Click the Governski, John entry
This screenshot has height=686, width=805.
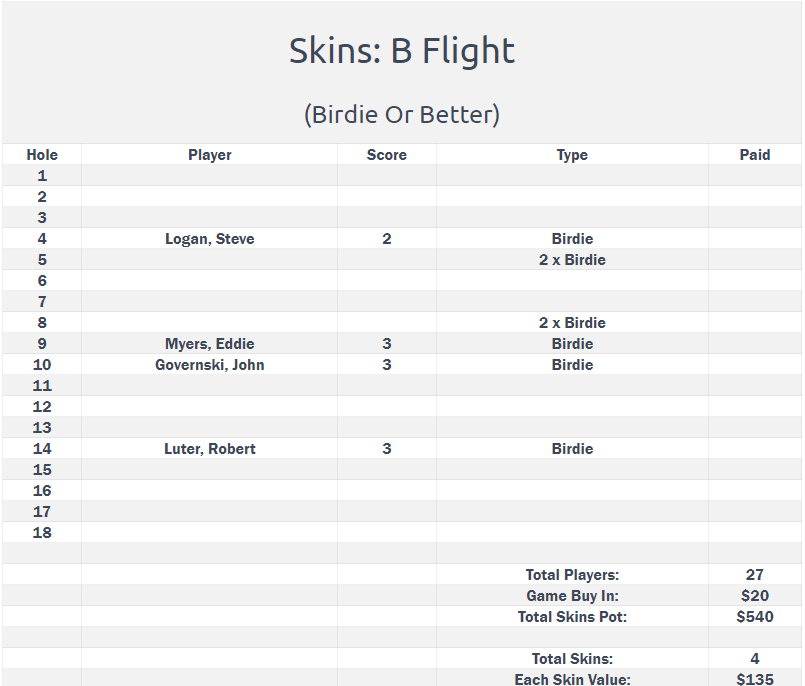click(x=209, y=365)
